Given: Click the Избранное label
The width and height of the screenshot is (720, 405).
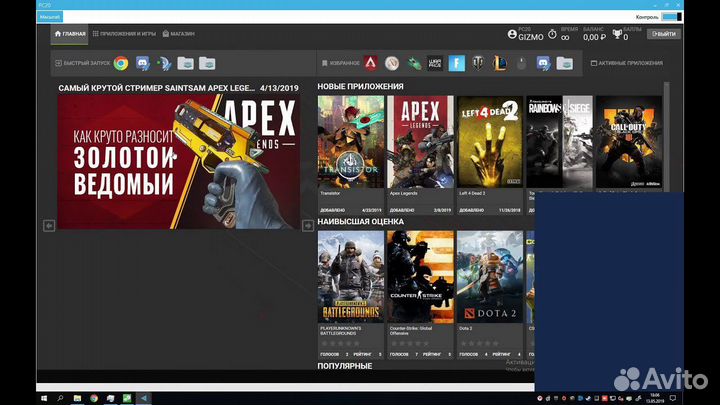Looking at the screenshot, I should pos(340,63).
